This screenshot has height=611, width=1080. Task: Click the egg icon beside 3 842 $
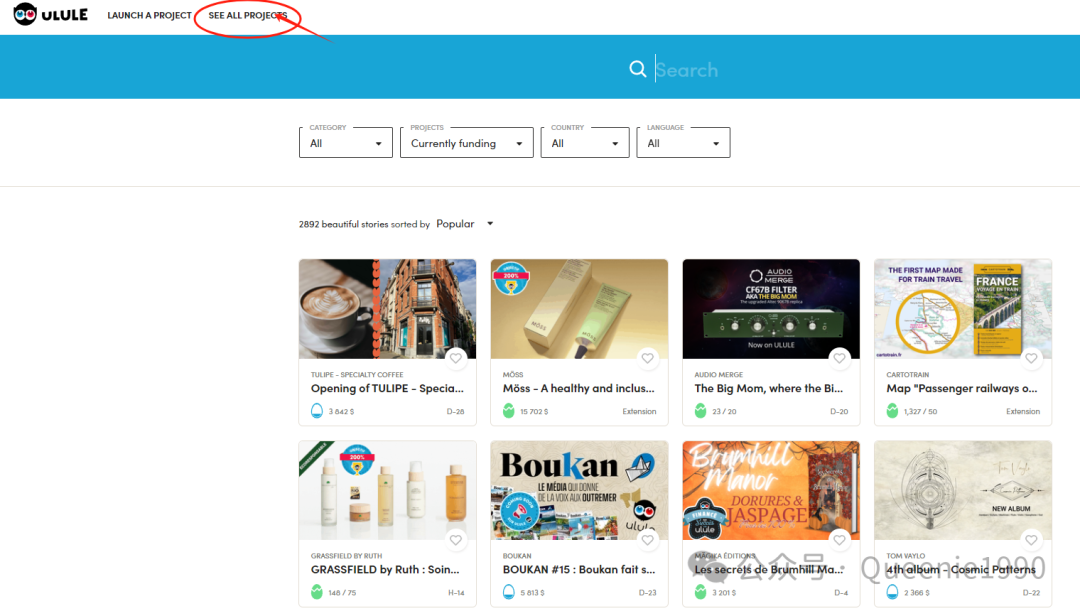click(x=317, y=411)
